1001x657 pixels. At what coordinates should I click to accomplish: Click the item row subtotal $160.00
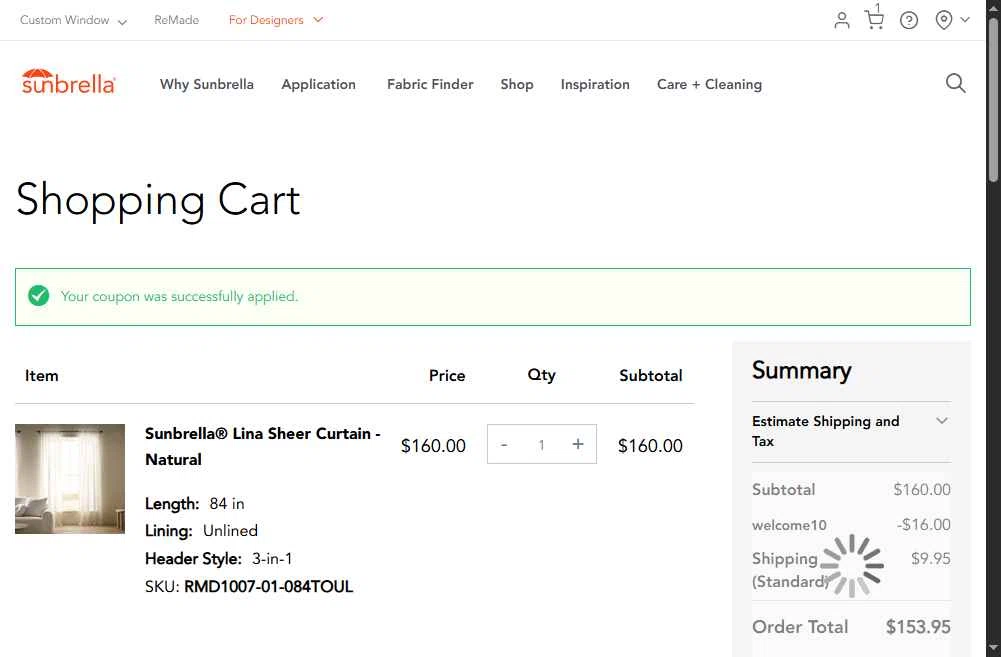pyautogui.click(x=650, y=446)
